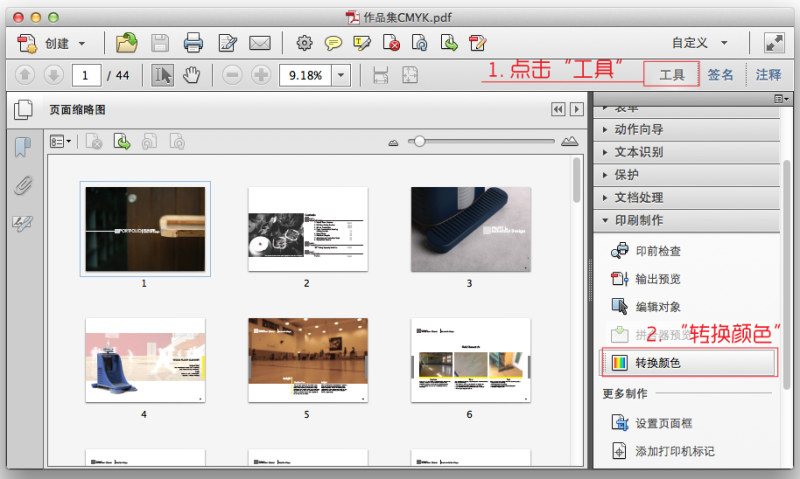The image size is (800, 479).
Task: Zoom in with plus button
Action: (261, 75)
